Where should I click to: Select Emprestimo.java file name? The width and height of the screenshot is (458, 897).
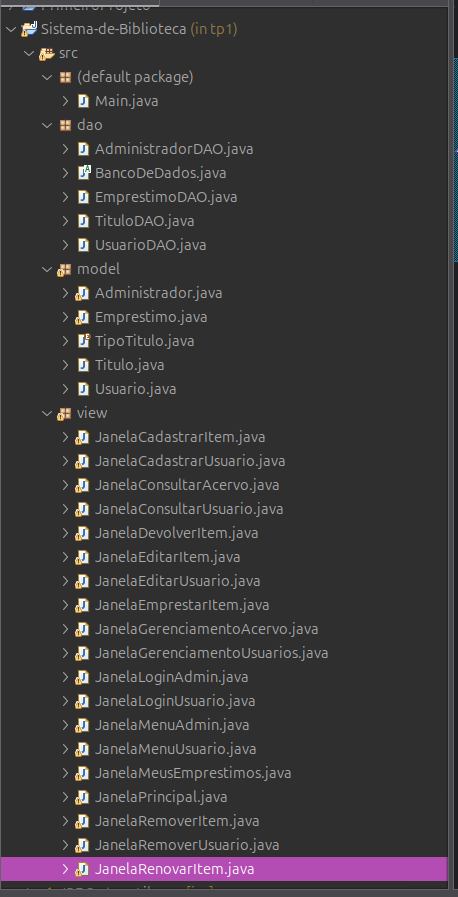pyautogui.click(x=152, y=317)
